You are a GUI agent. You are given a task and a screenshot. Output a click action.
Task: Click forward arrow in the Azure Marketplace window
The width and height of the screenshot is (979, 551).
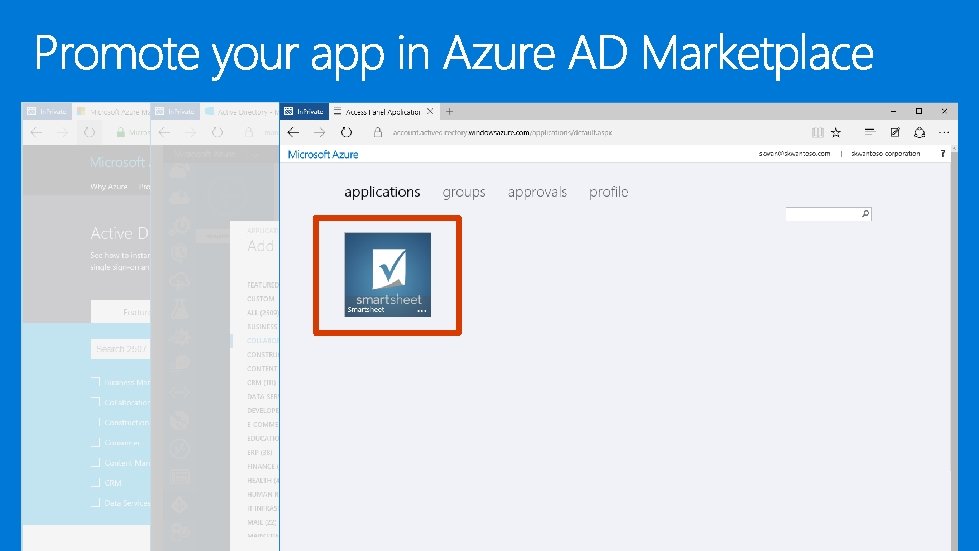62,132
